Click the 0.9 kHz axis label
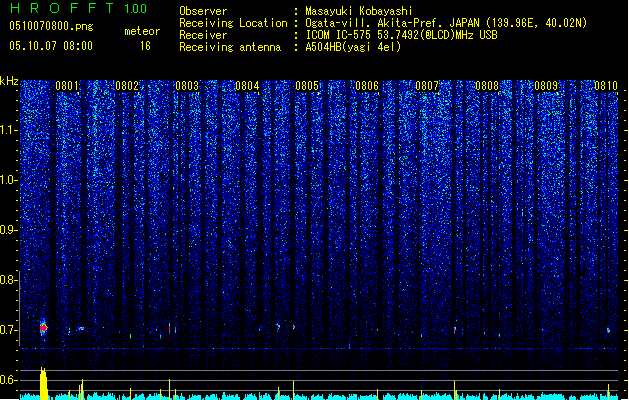Screen dimensions: 629x400 (x=8, y=230)
